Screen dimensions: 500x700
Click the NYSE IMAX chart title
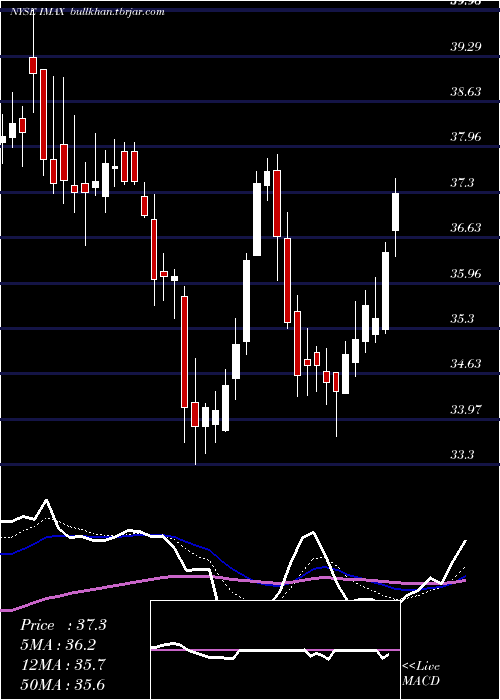pyautogui.click(x=88, y=12)
